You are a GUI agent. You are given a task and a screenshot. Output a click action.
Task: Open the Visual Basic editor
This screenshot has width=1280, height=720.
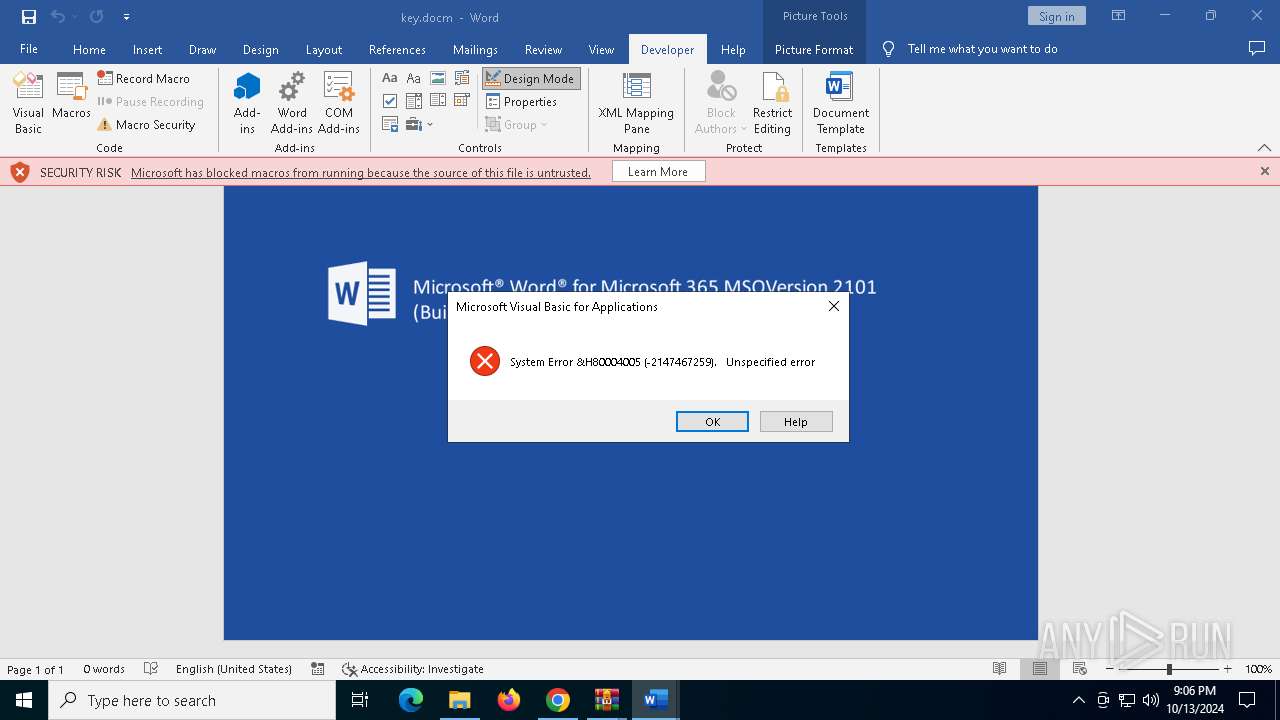pos(28,103)
